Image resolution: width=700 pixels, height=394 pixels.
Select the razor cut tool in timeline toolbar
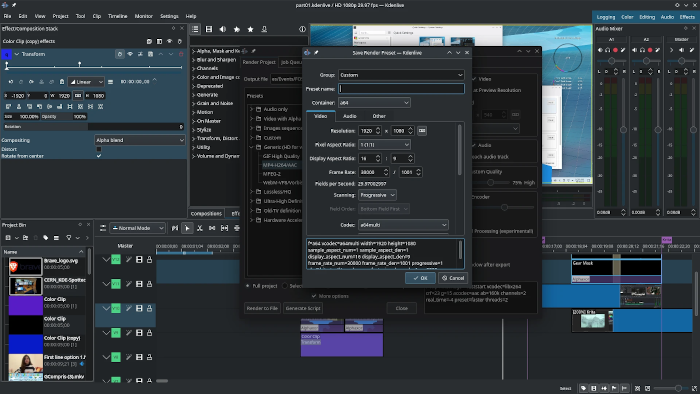pos(200,228)
